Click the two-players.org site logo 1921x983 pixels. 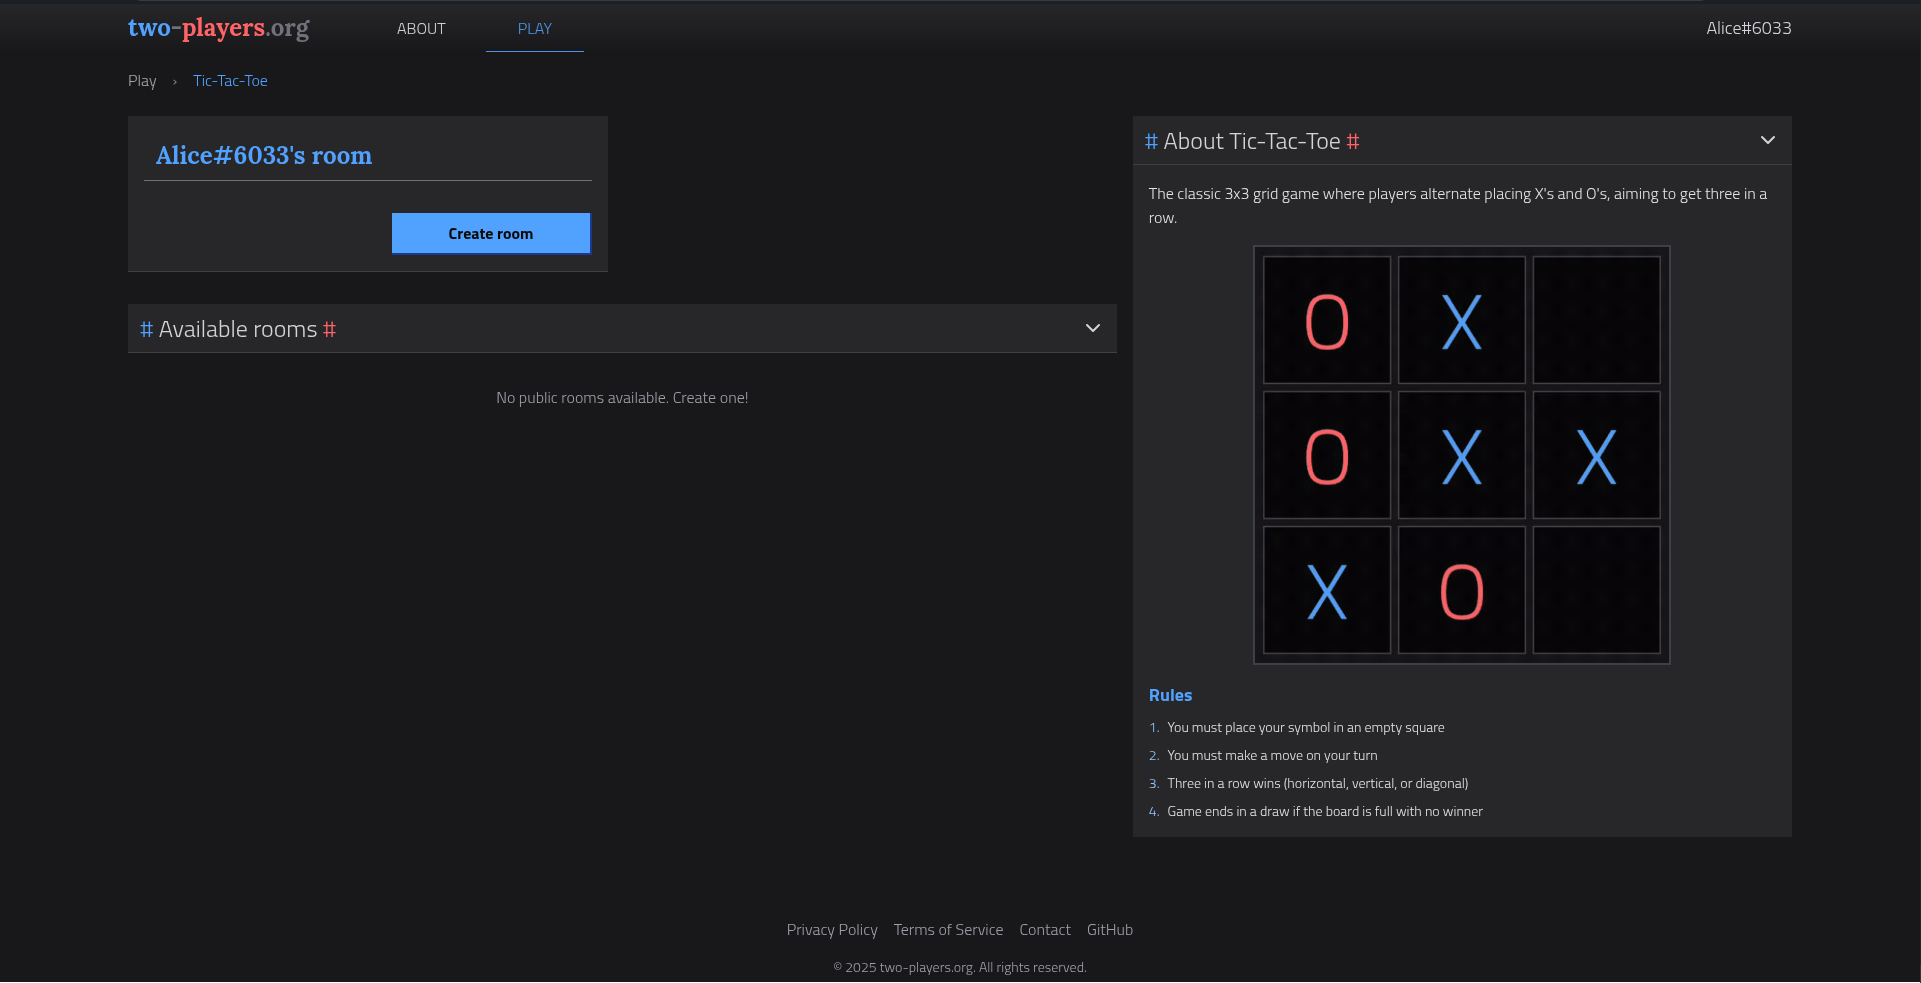[218, 28]
